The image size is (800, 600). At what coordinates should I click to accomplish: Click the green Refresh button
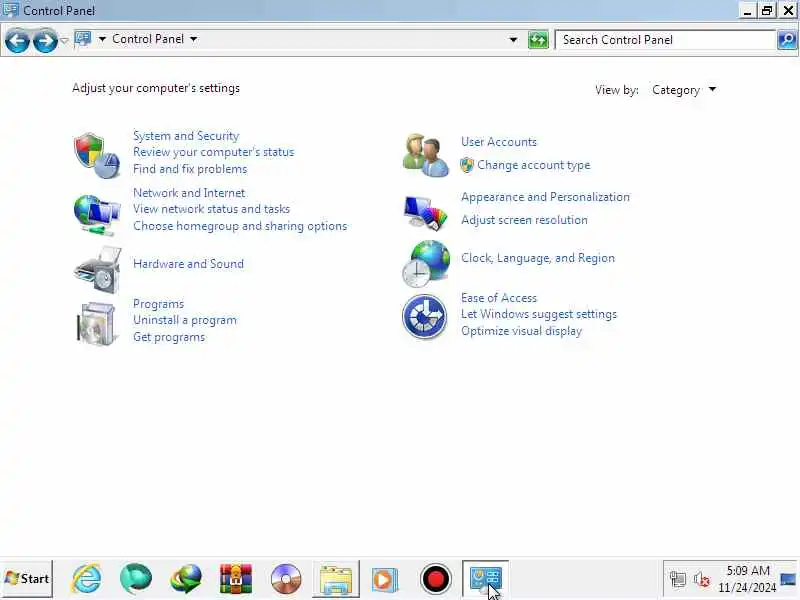point(538,39)
